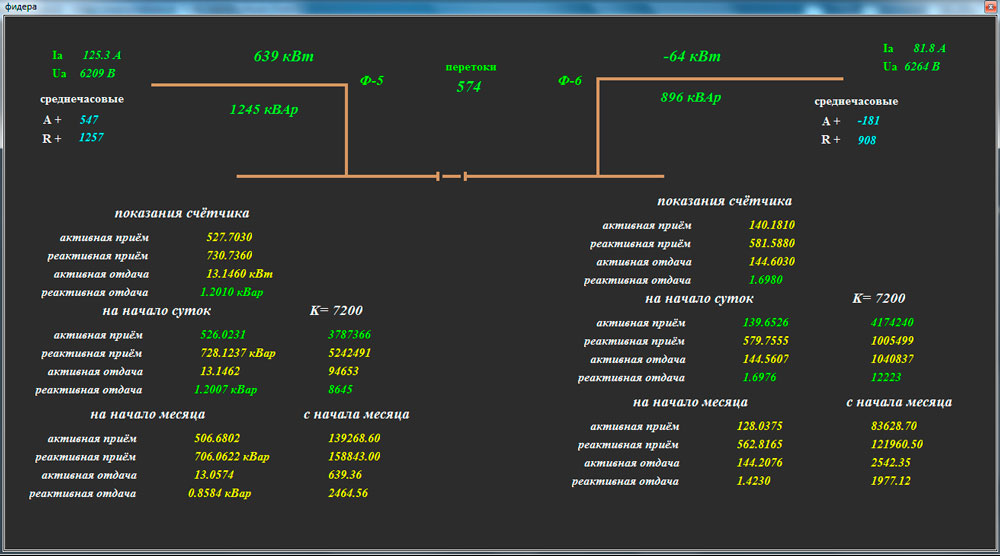The width and height of the screenshot is (1000, 556).
Task: Select left hourly average A+ value 547
Action: [x=89, y=120]
